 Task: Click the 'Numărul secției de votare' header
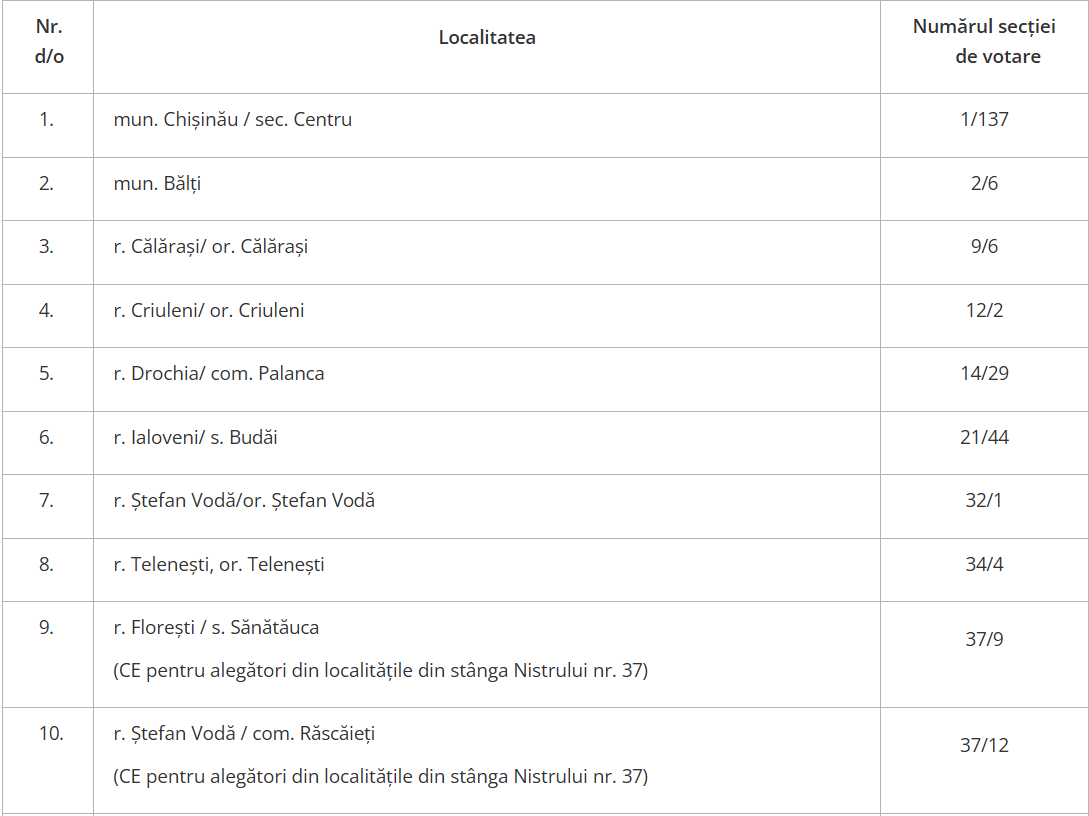point(984,41)
